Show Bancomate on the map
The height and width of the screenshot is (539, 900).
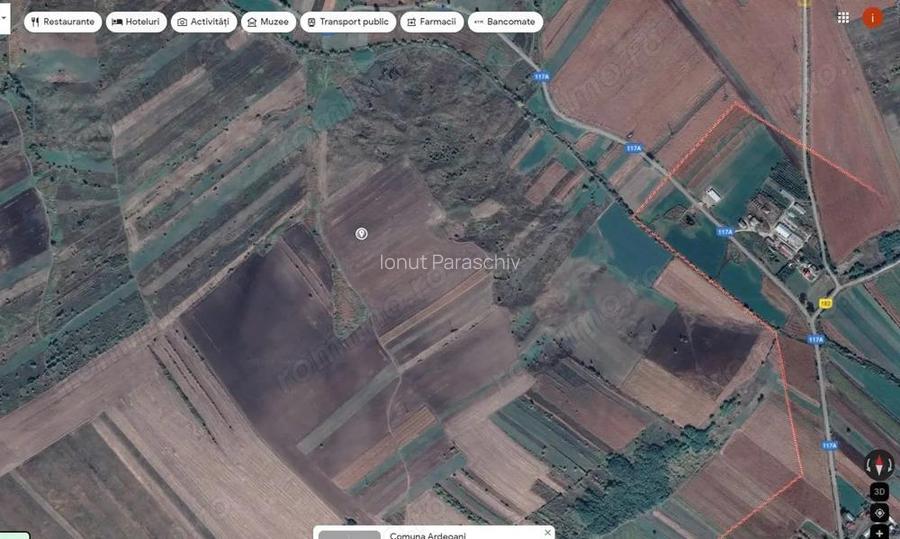click(505, 21)
